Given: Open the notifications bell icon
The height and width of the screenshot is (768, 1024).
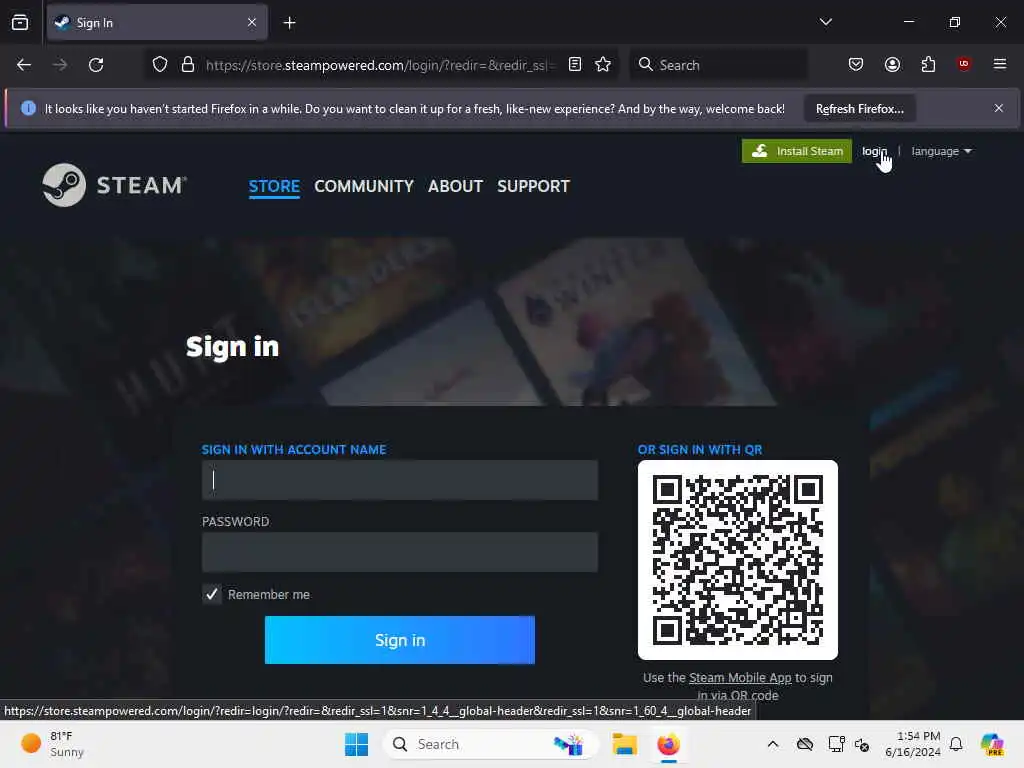Looking at the screenshot, I should 956,744.
